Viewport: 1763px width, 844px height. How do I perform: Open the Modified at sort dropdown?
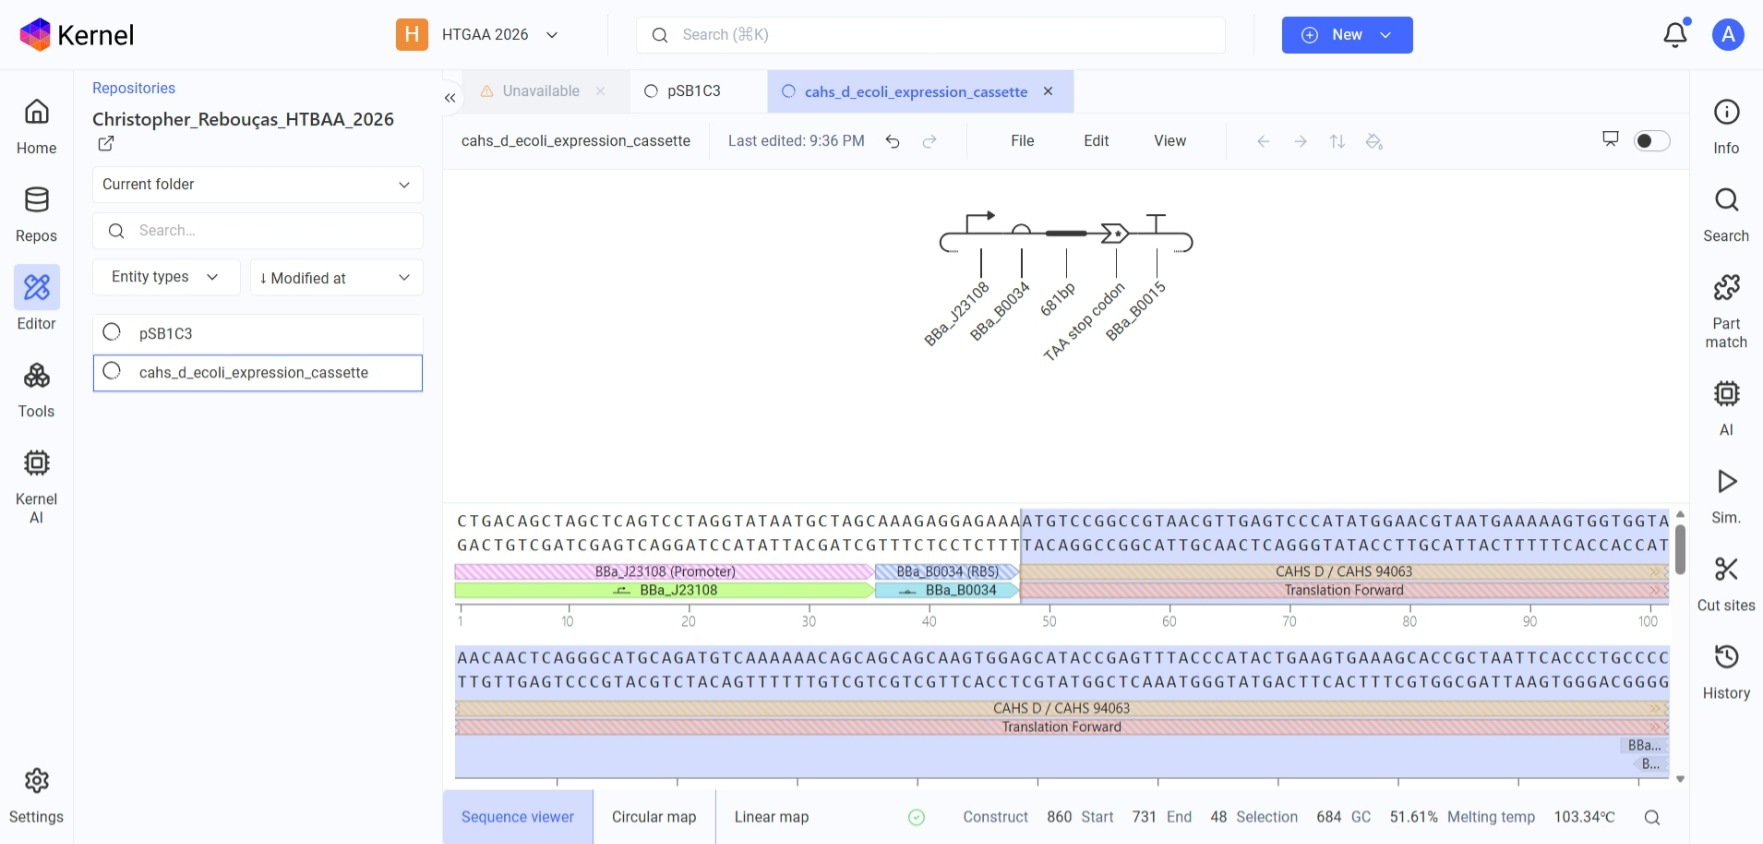point(336,277)
